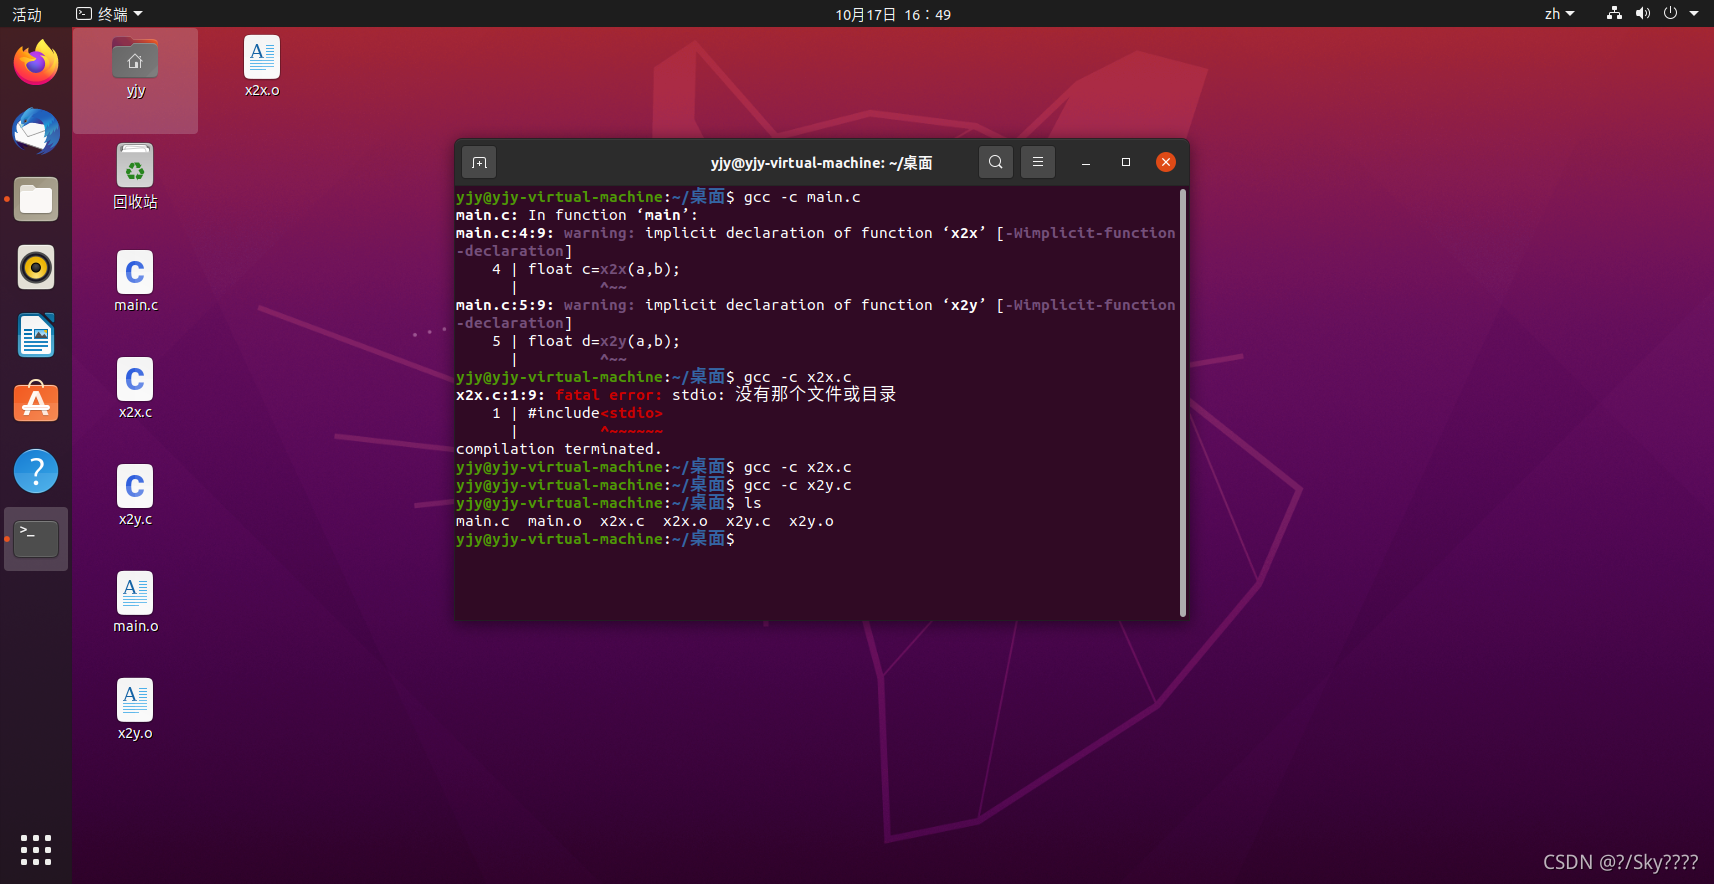Viewport: 1714px width, 884px height.
Task: Select main.o file on the desktop
Action: coord(135,602)
